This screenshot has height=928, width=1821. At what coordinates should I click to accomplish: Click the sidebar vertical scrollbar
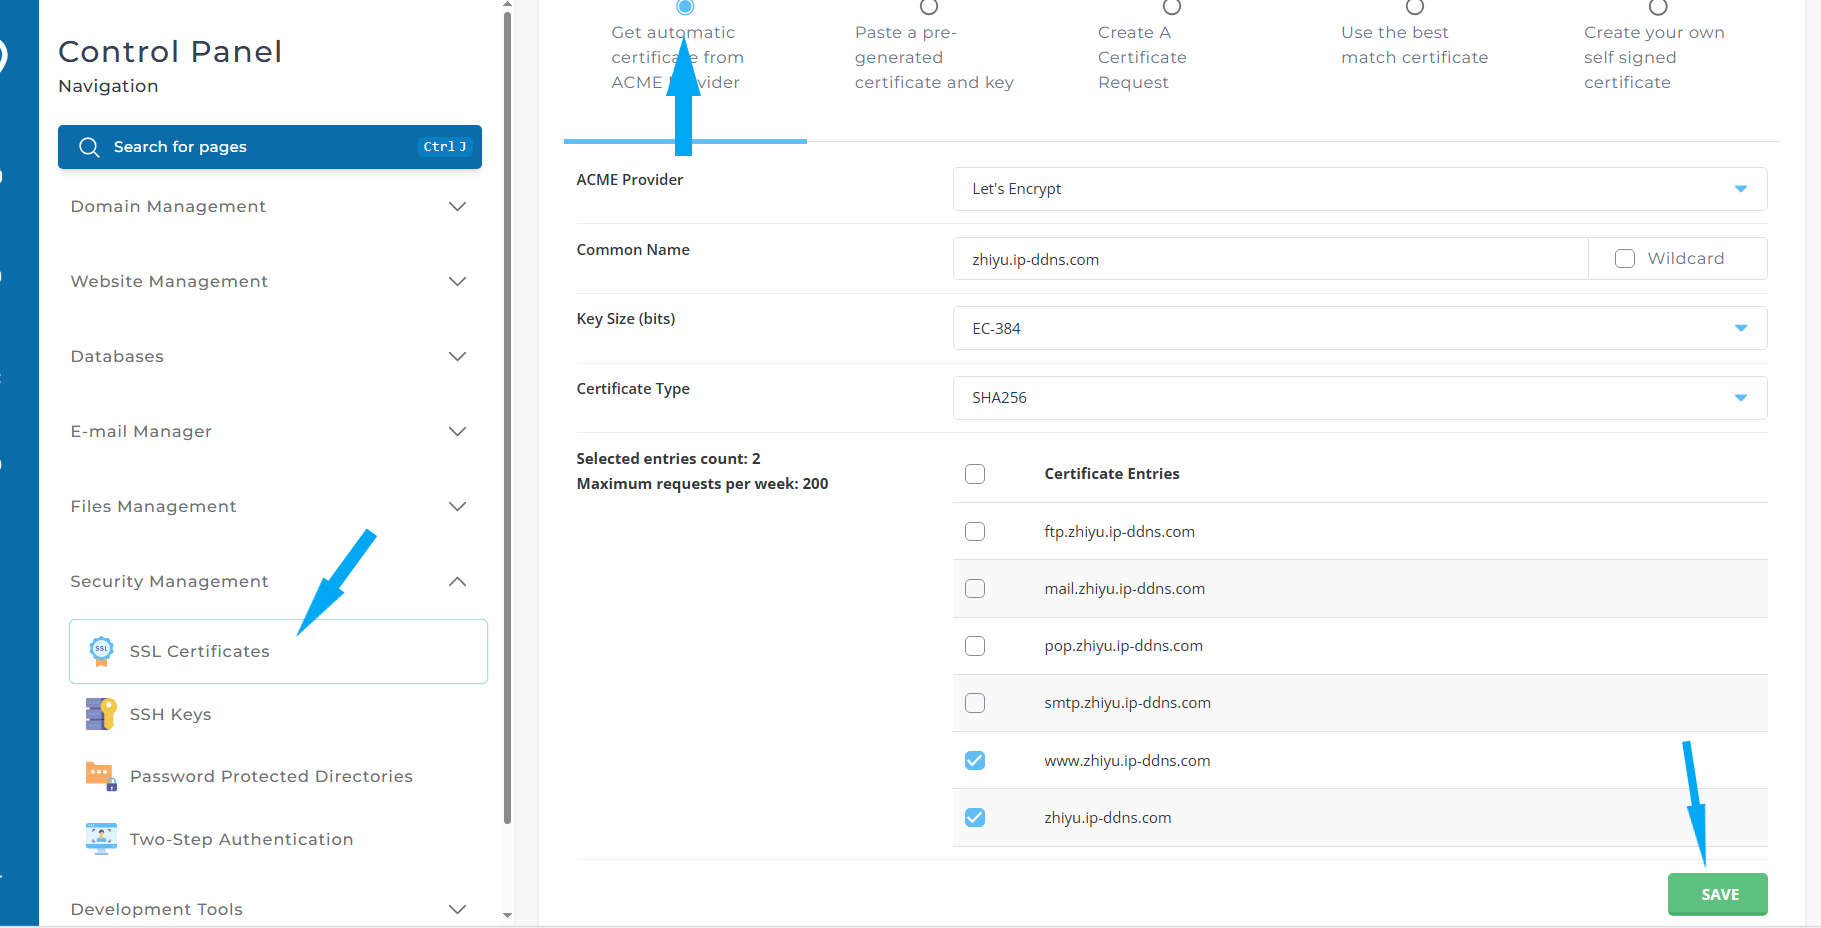pos(507,400)
